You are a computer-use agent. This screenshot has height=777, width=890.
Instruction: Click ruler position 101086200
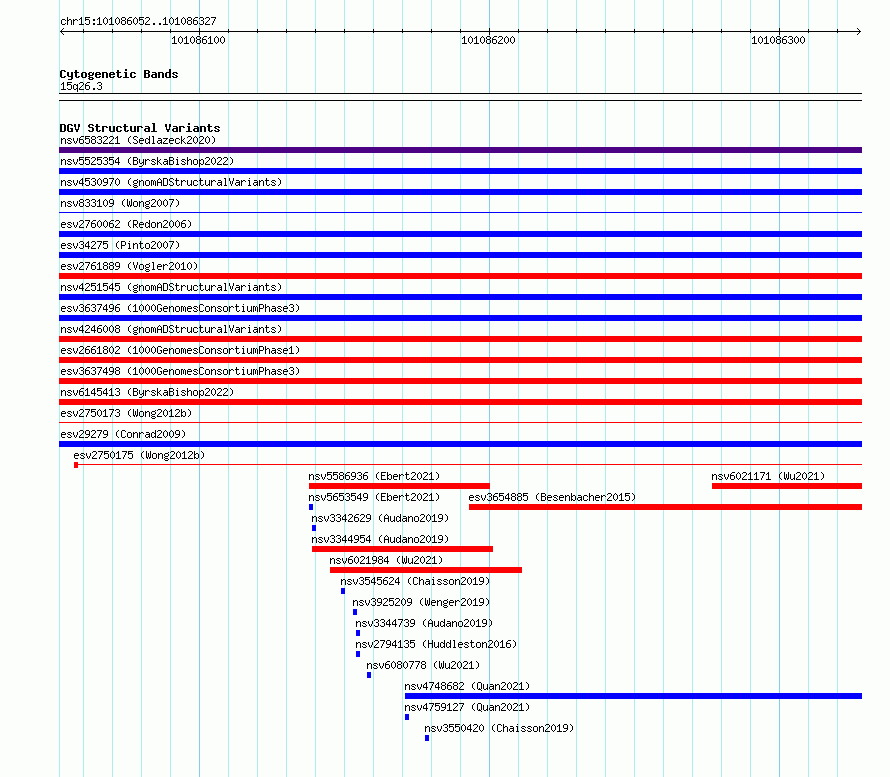488,40
